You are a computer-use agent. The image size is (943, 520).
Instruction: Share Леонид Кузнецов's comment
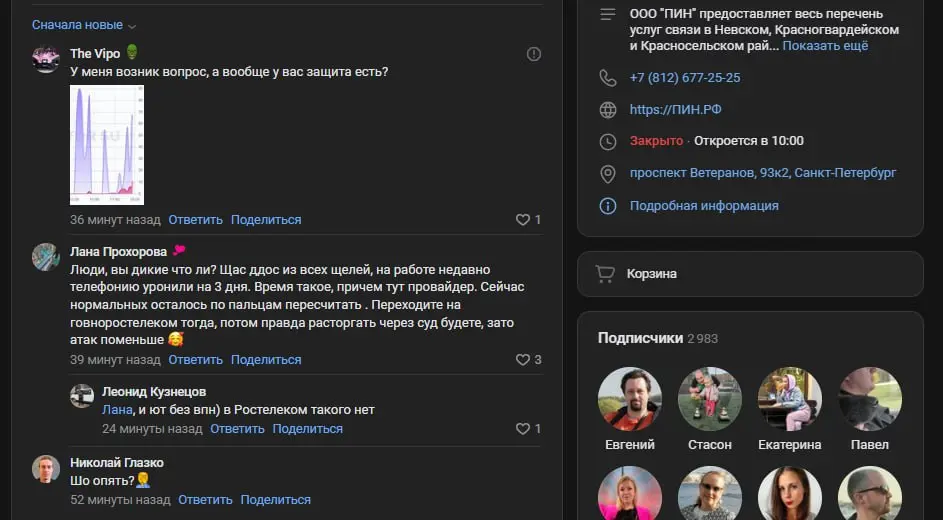click(x=307, y=429)
